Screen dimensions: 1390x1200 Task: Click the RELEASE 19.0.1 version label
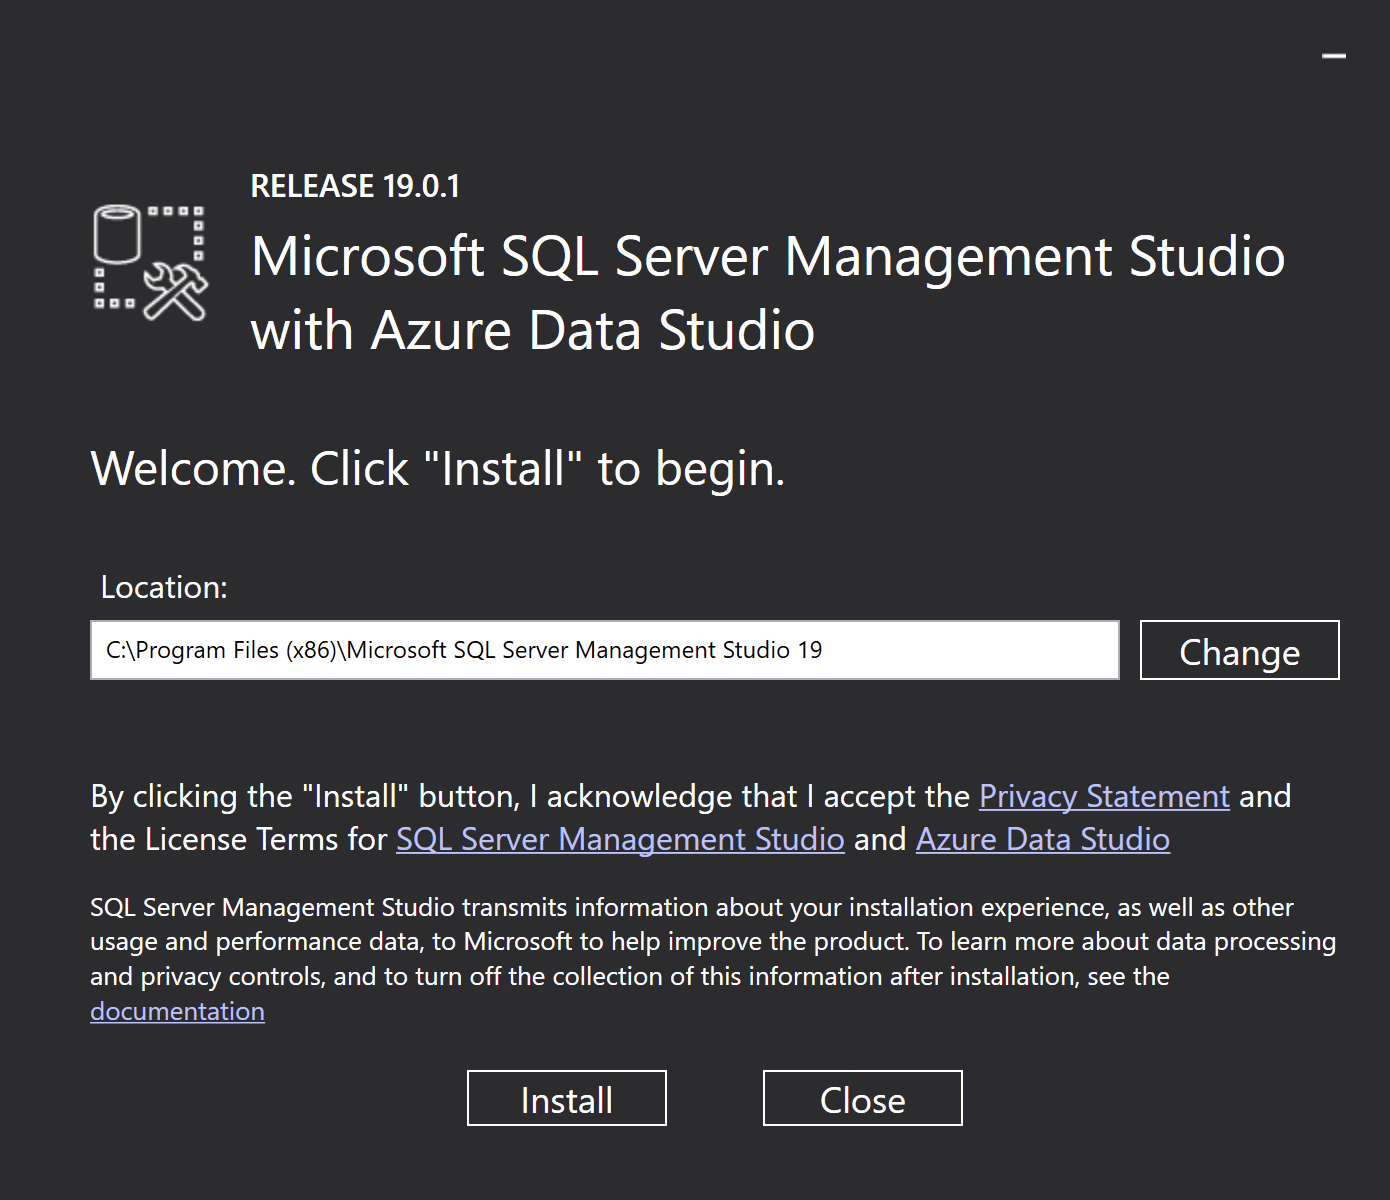[x=355, y=185]
